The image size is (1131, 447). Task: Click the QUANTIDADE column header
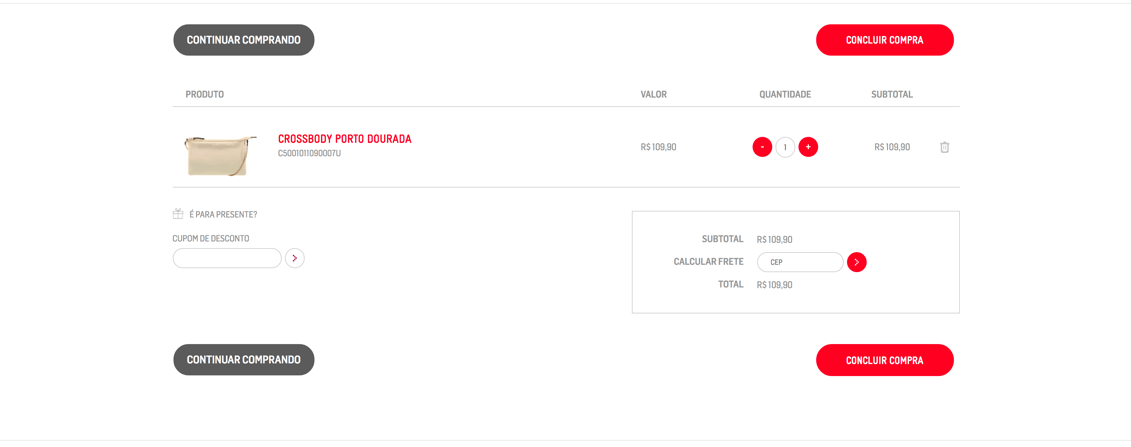pos(785,94)
